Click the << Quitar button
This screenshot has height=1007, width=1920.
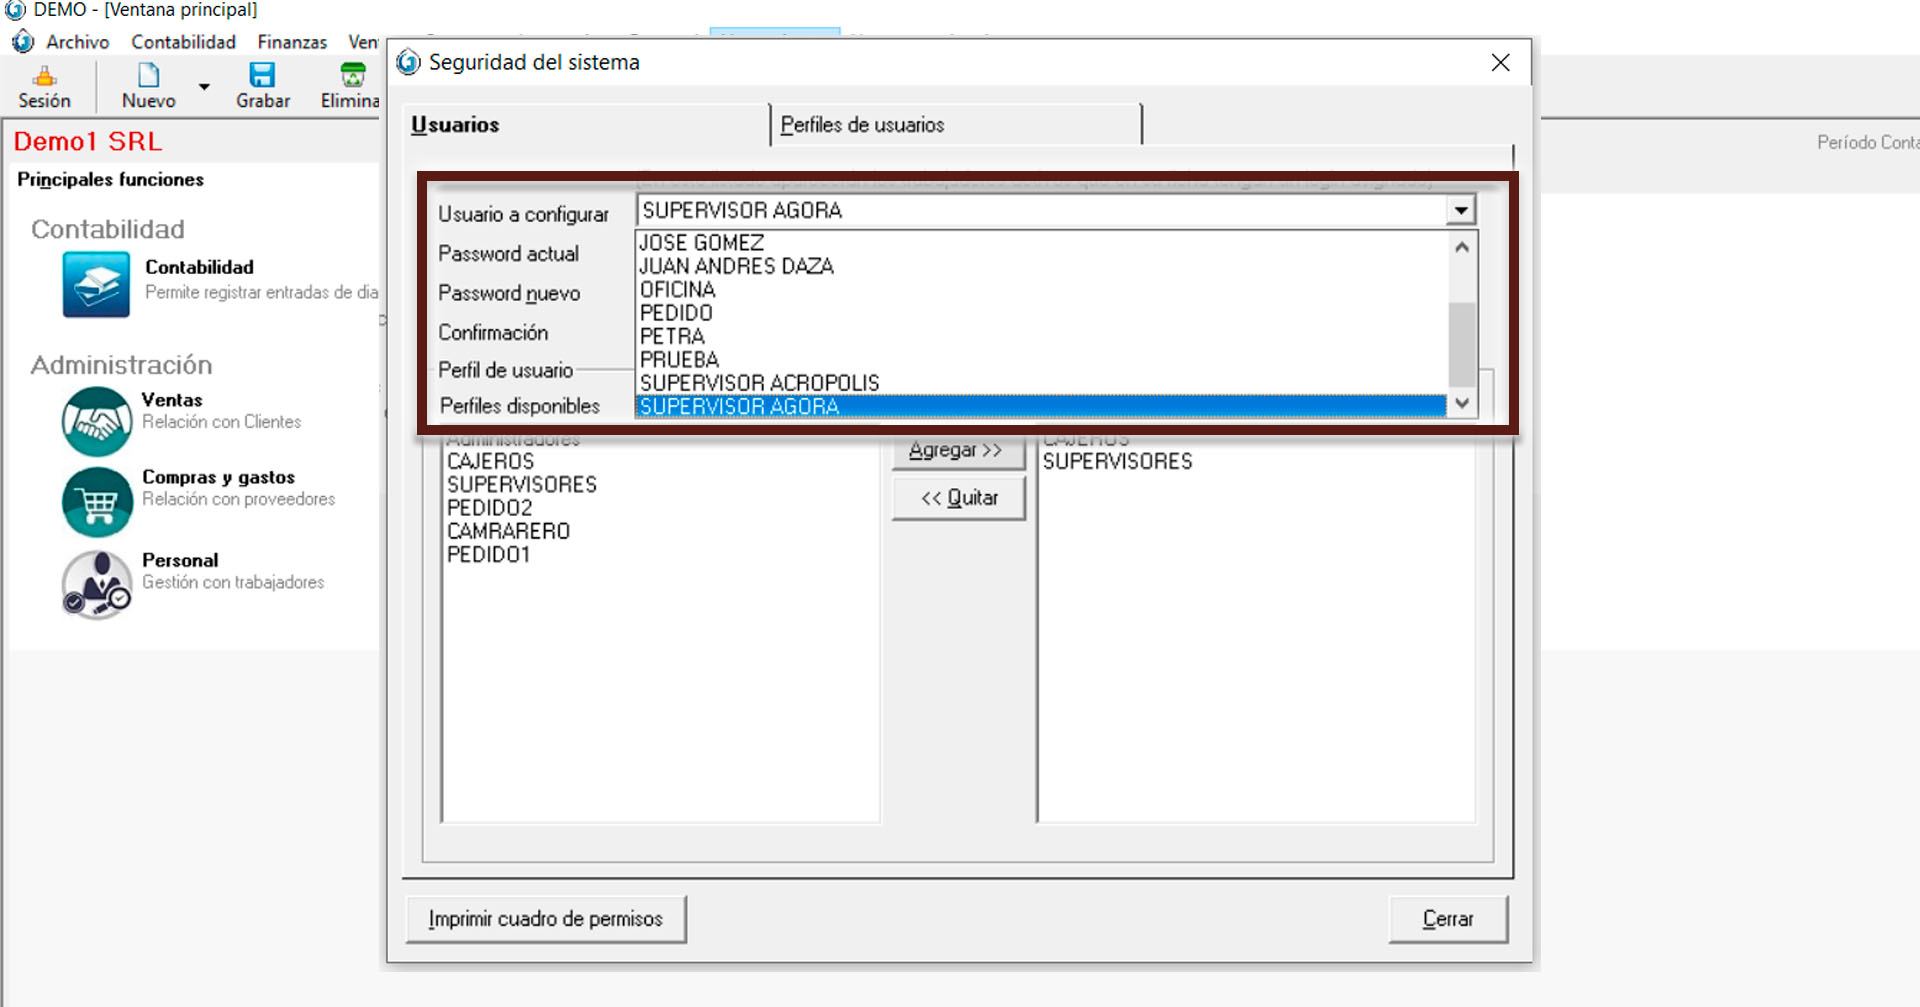[x=958, y=498]
